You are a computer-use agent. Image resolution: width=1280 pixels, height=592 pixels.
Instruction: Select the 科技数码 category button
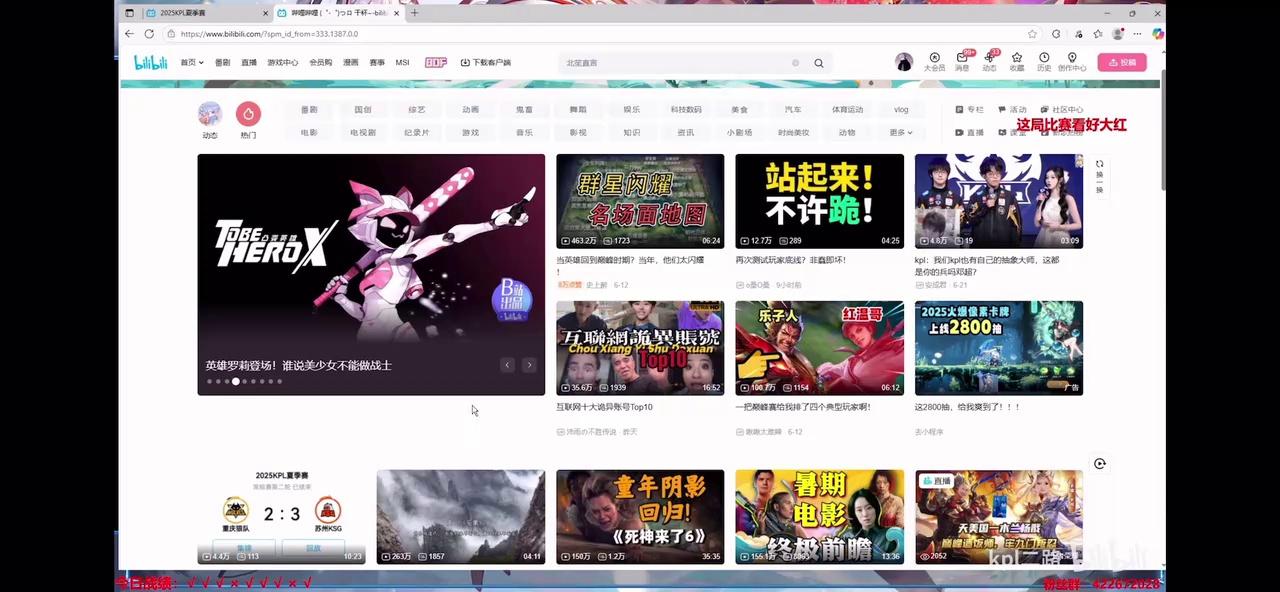pyautogui.click(x=686, y=109)
